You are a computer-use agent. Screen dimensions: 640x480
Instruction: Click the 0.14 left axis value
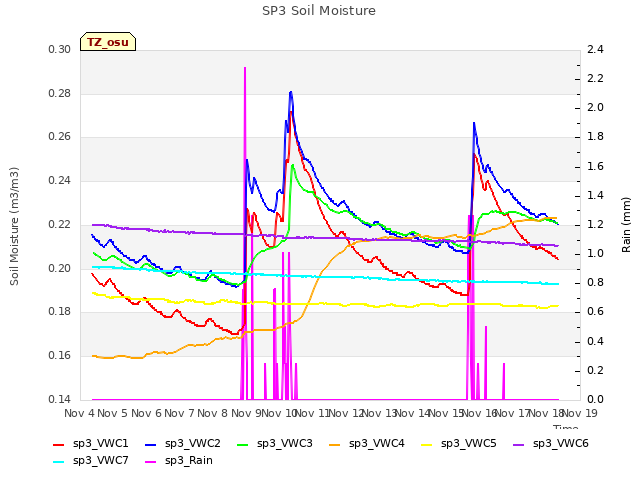pyautogui.click(x=60, y=399)
